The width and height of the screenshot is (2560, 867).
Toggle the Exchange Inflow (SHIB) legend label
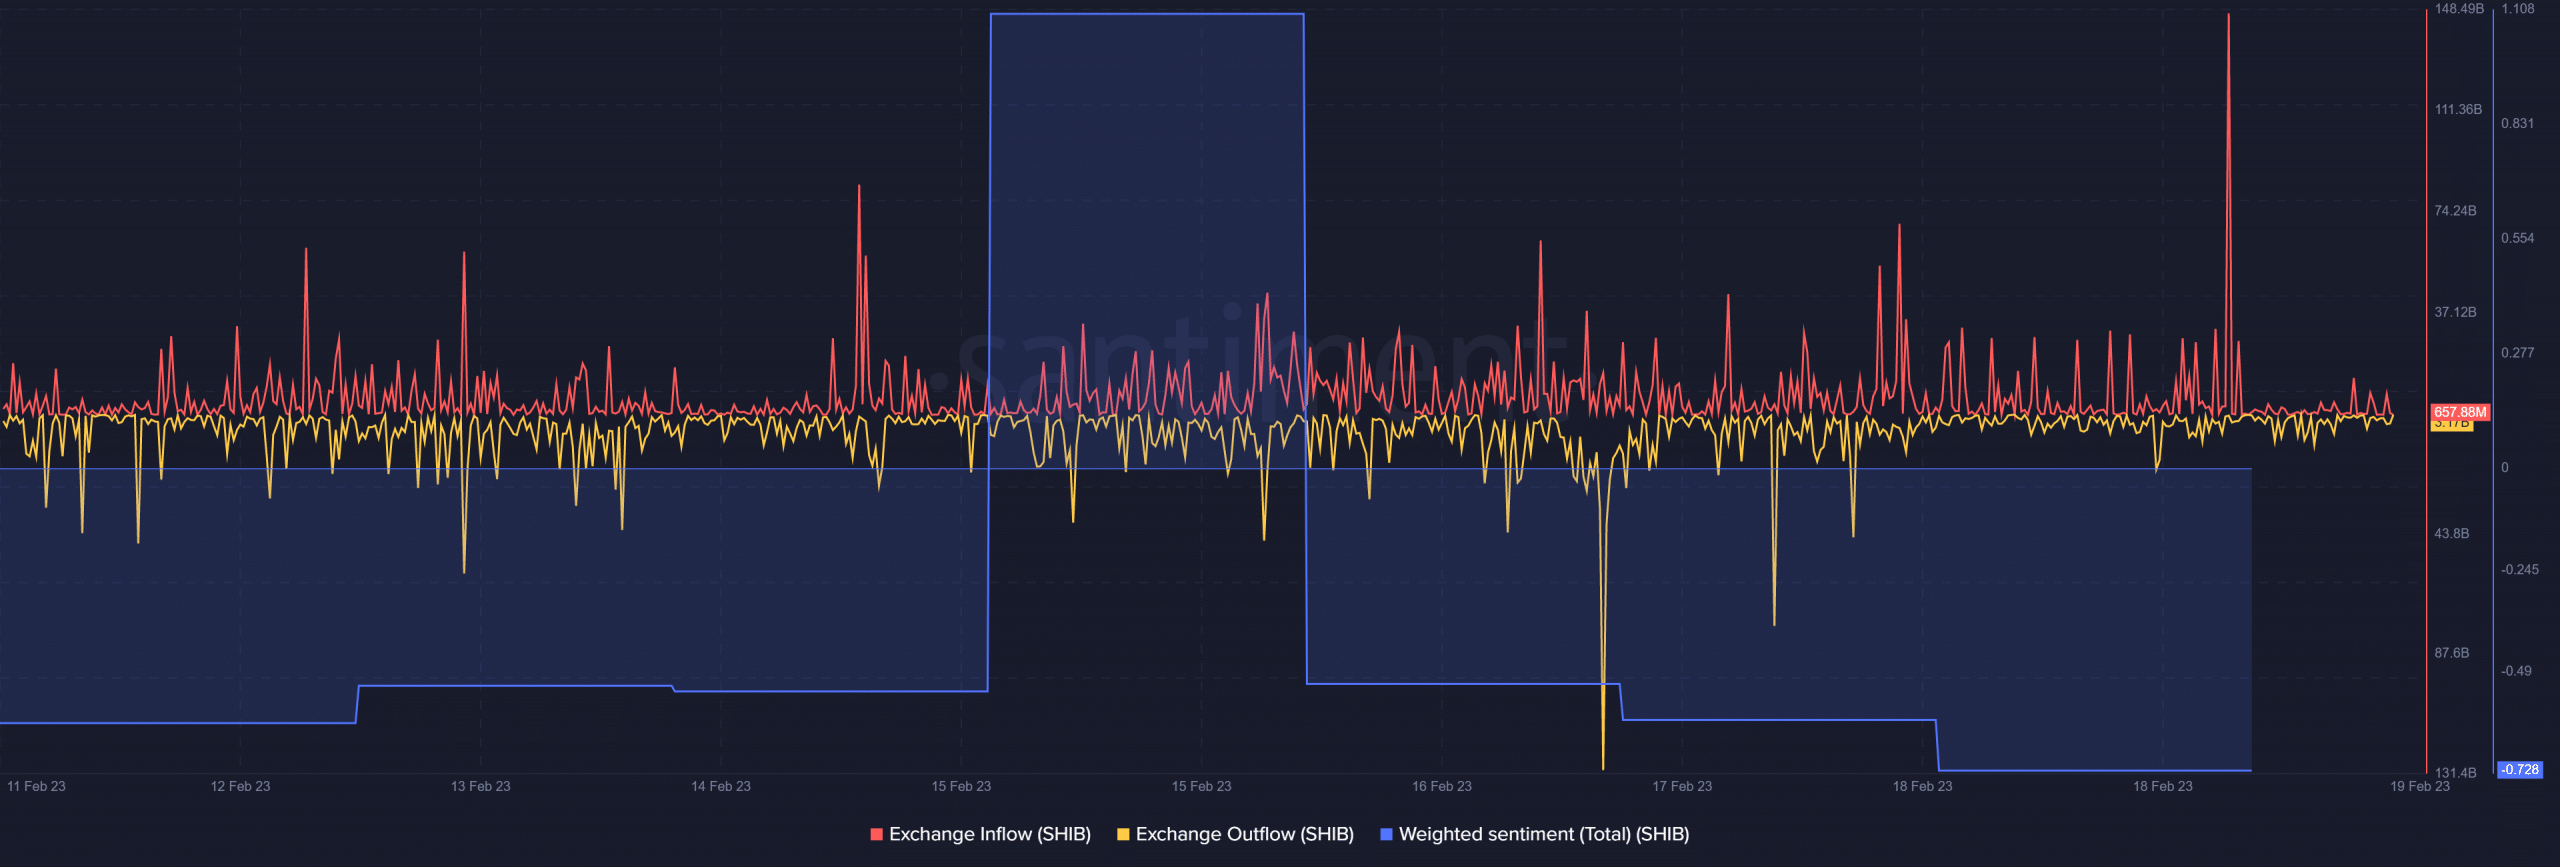tap(989, 834)
